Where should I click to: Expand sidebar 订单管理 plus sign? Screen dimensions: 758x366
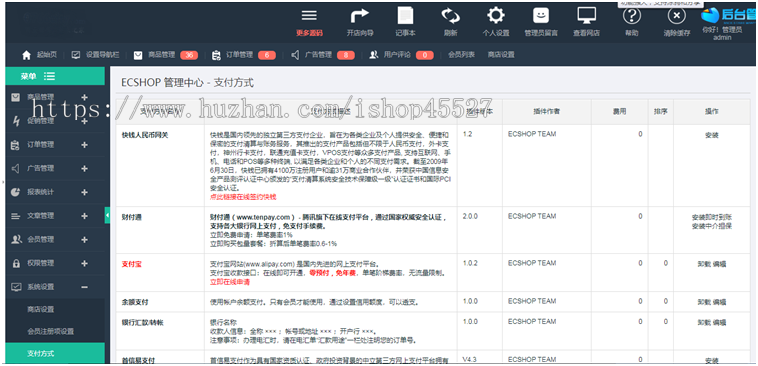[x=84, y=145]
